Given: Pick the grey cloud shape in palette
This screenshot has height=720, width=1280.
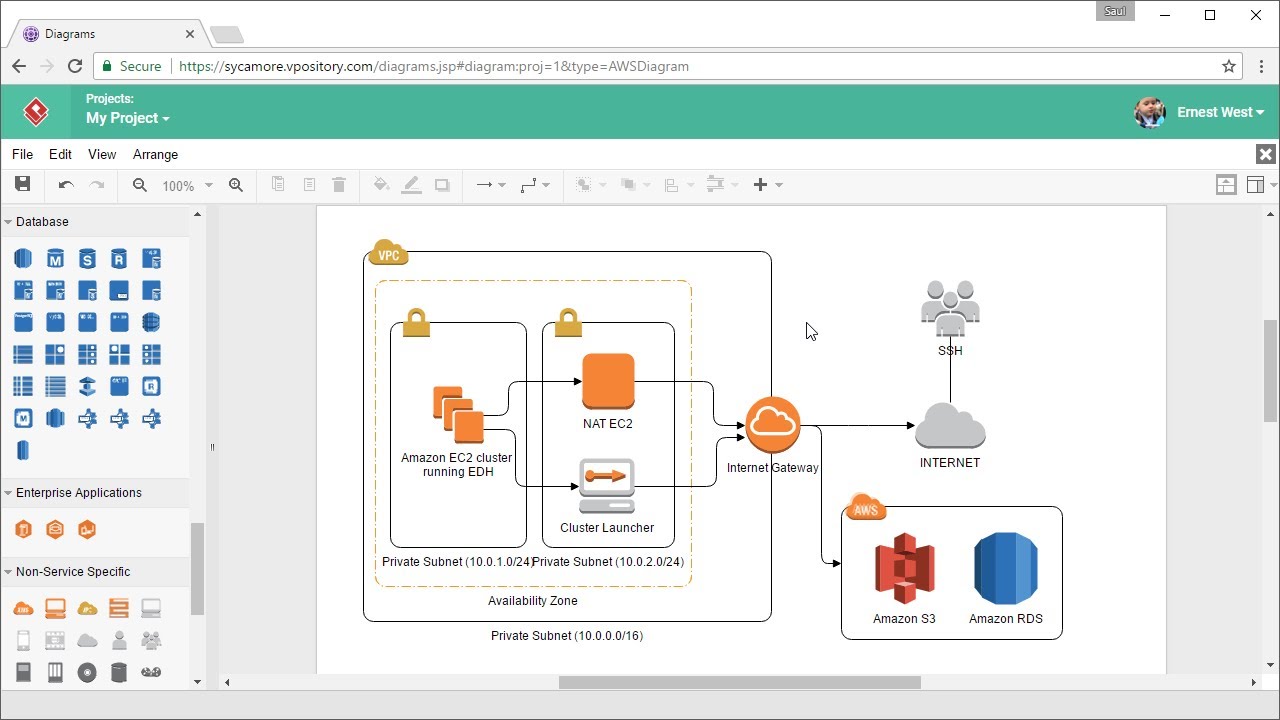Looking at the screenshot, I should click(x=87, y=640).
